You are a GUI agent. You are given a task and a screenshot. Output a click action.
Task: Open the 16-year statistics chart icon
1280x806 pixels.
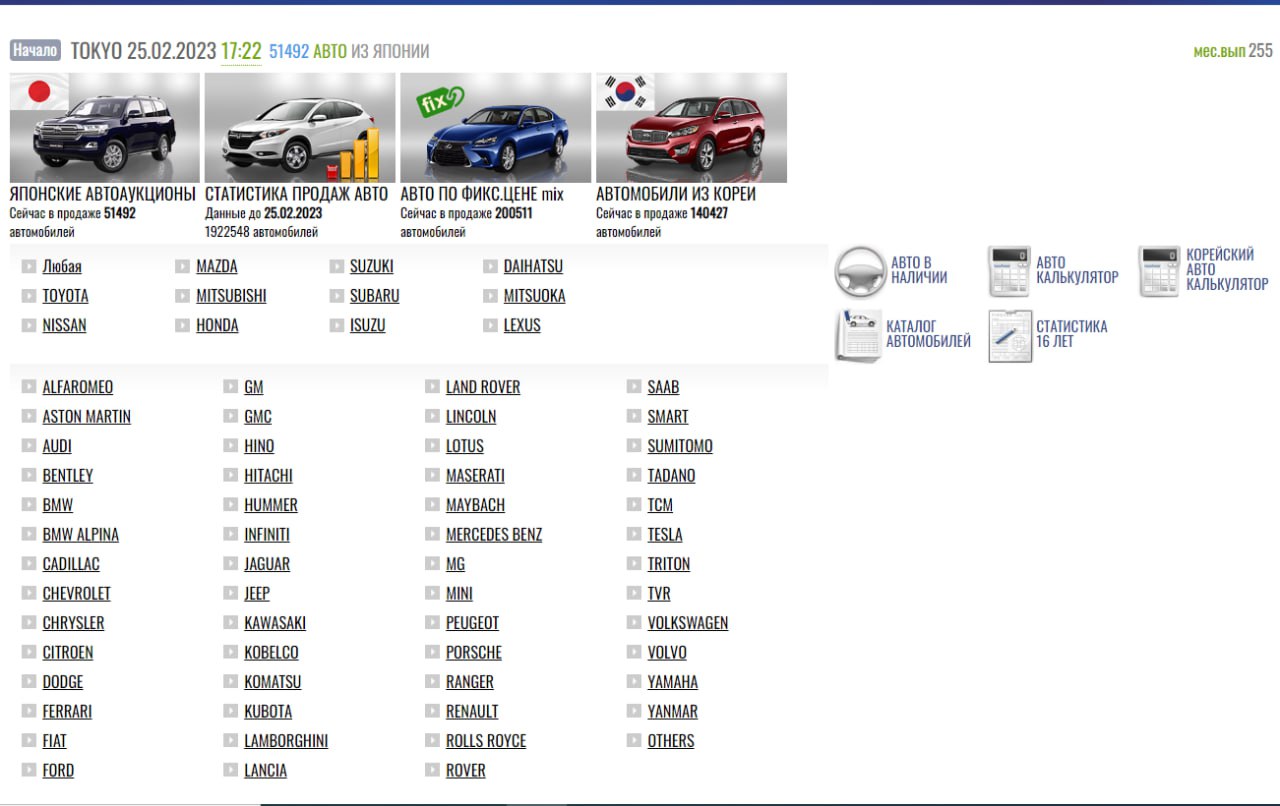tap(1009, 335)
